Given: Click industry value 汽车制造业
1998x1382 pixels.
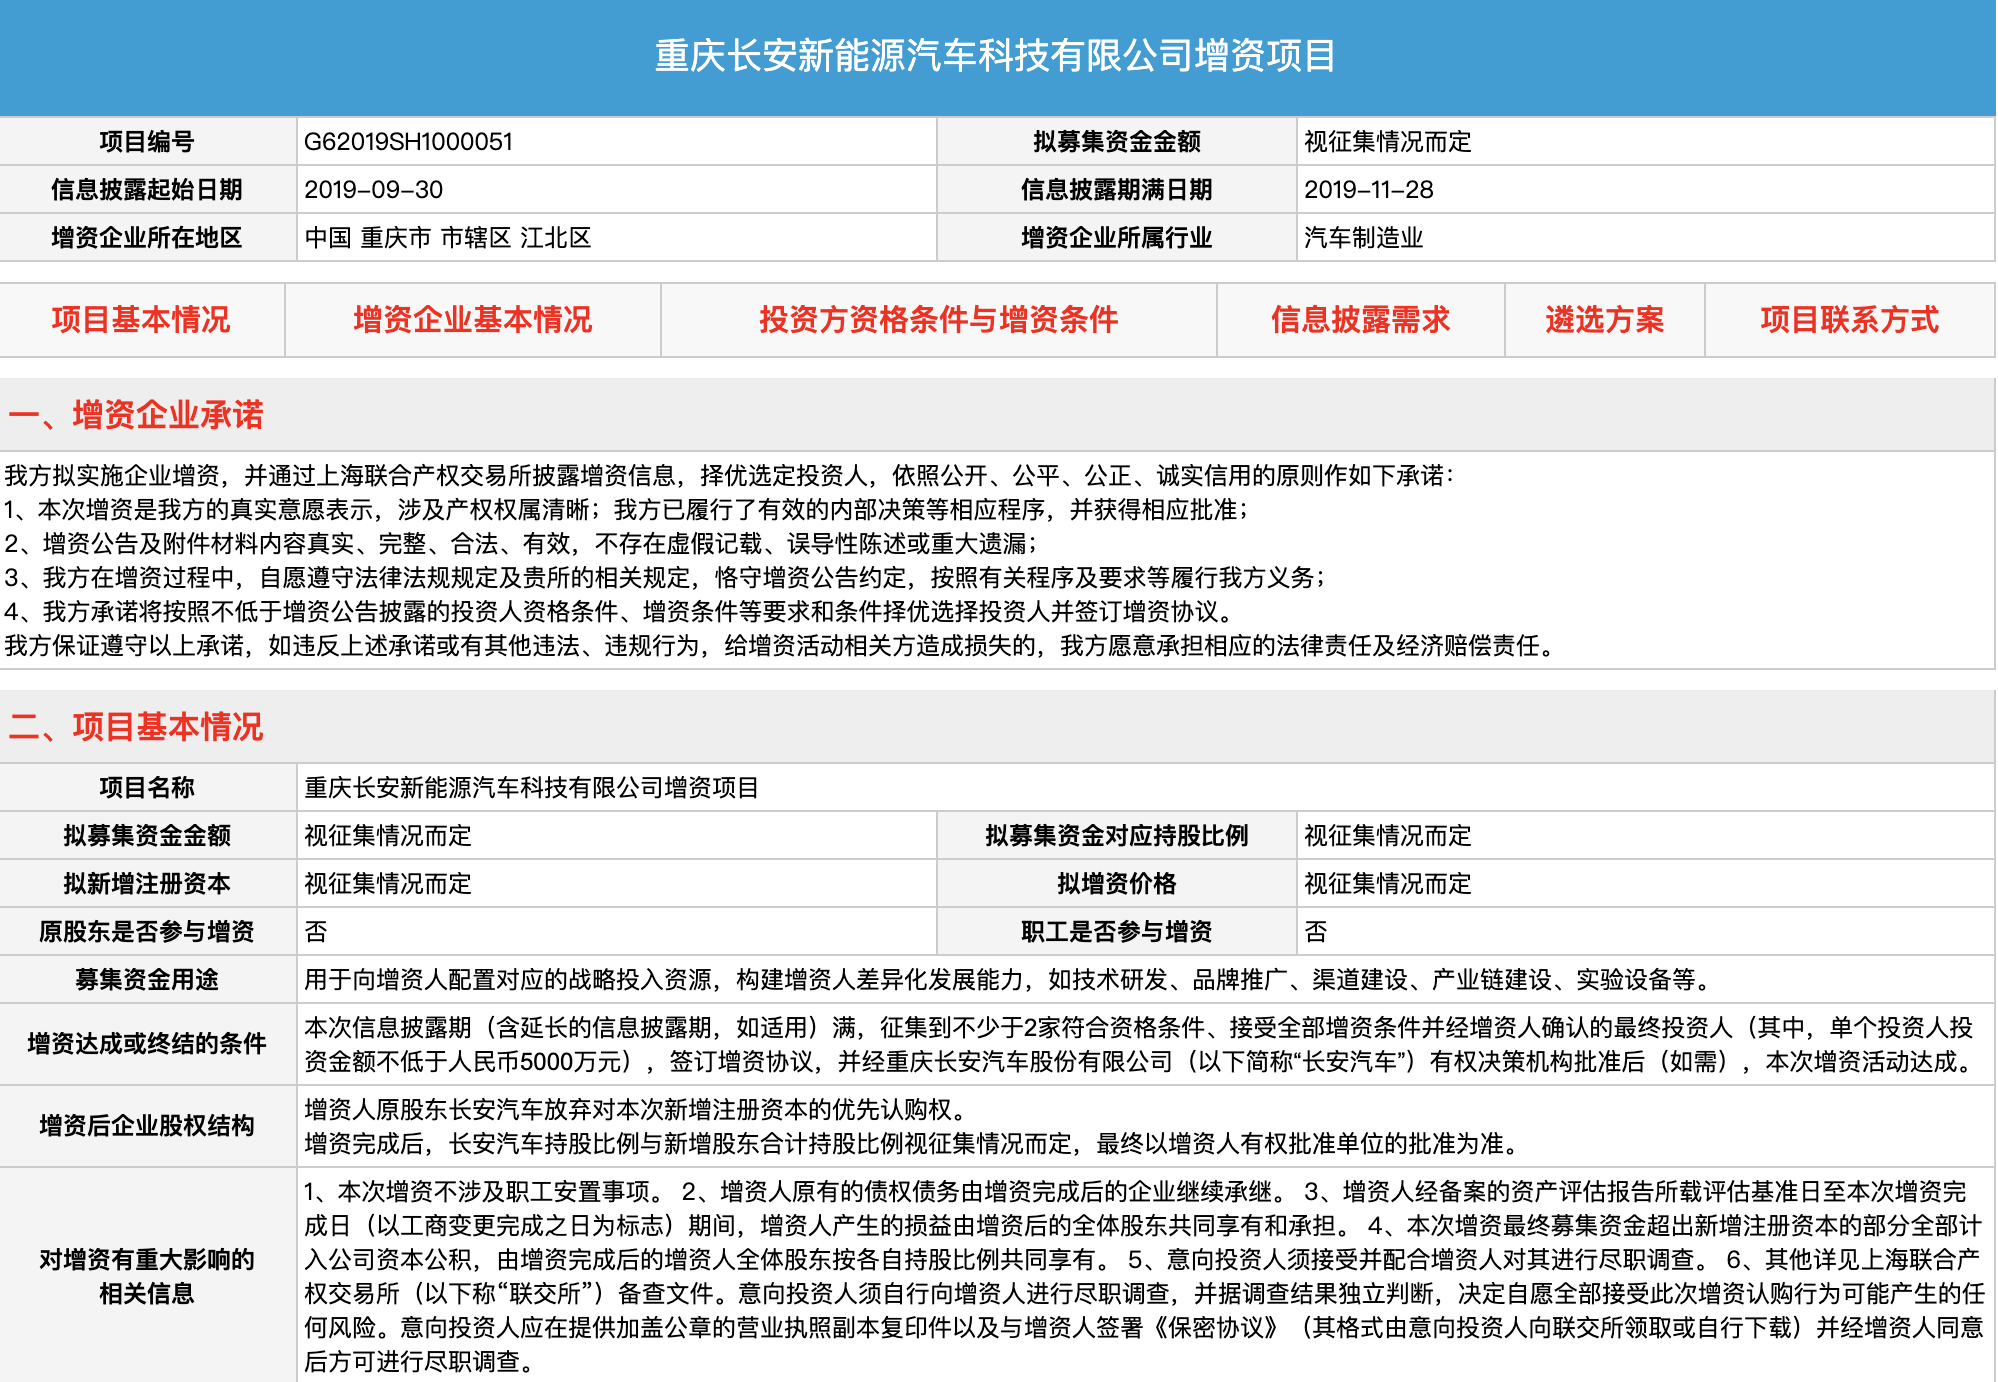Looking at the screenshot, I should coord(1364,238).
